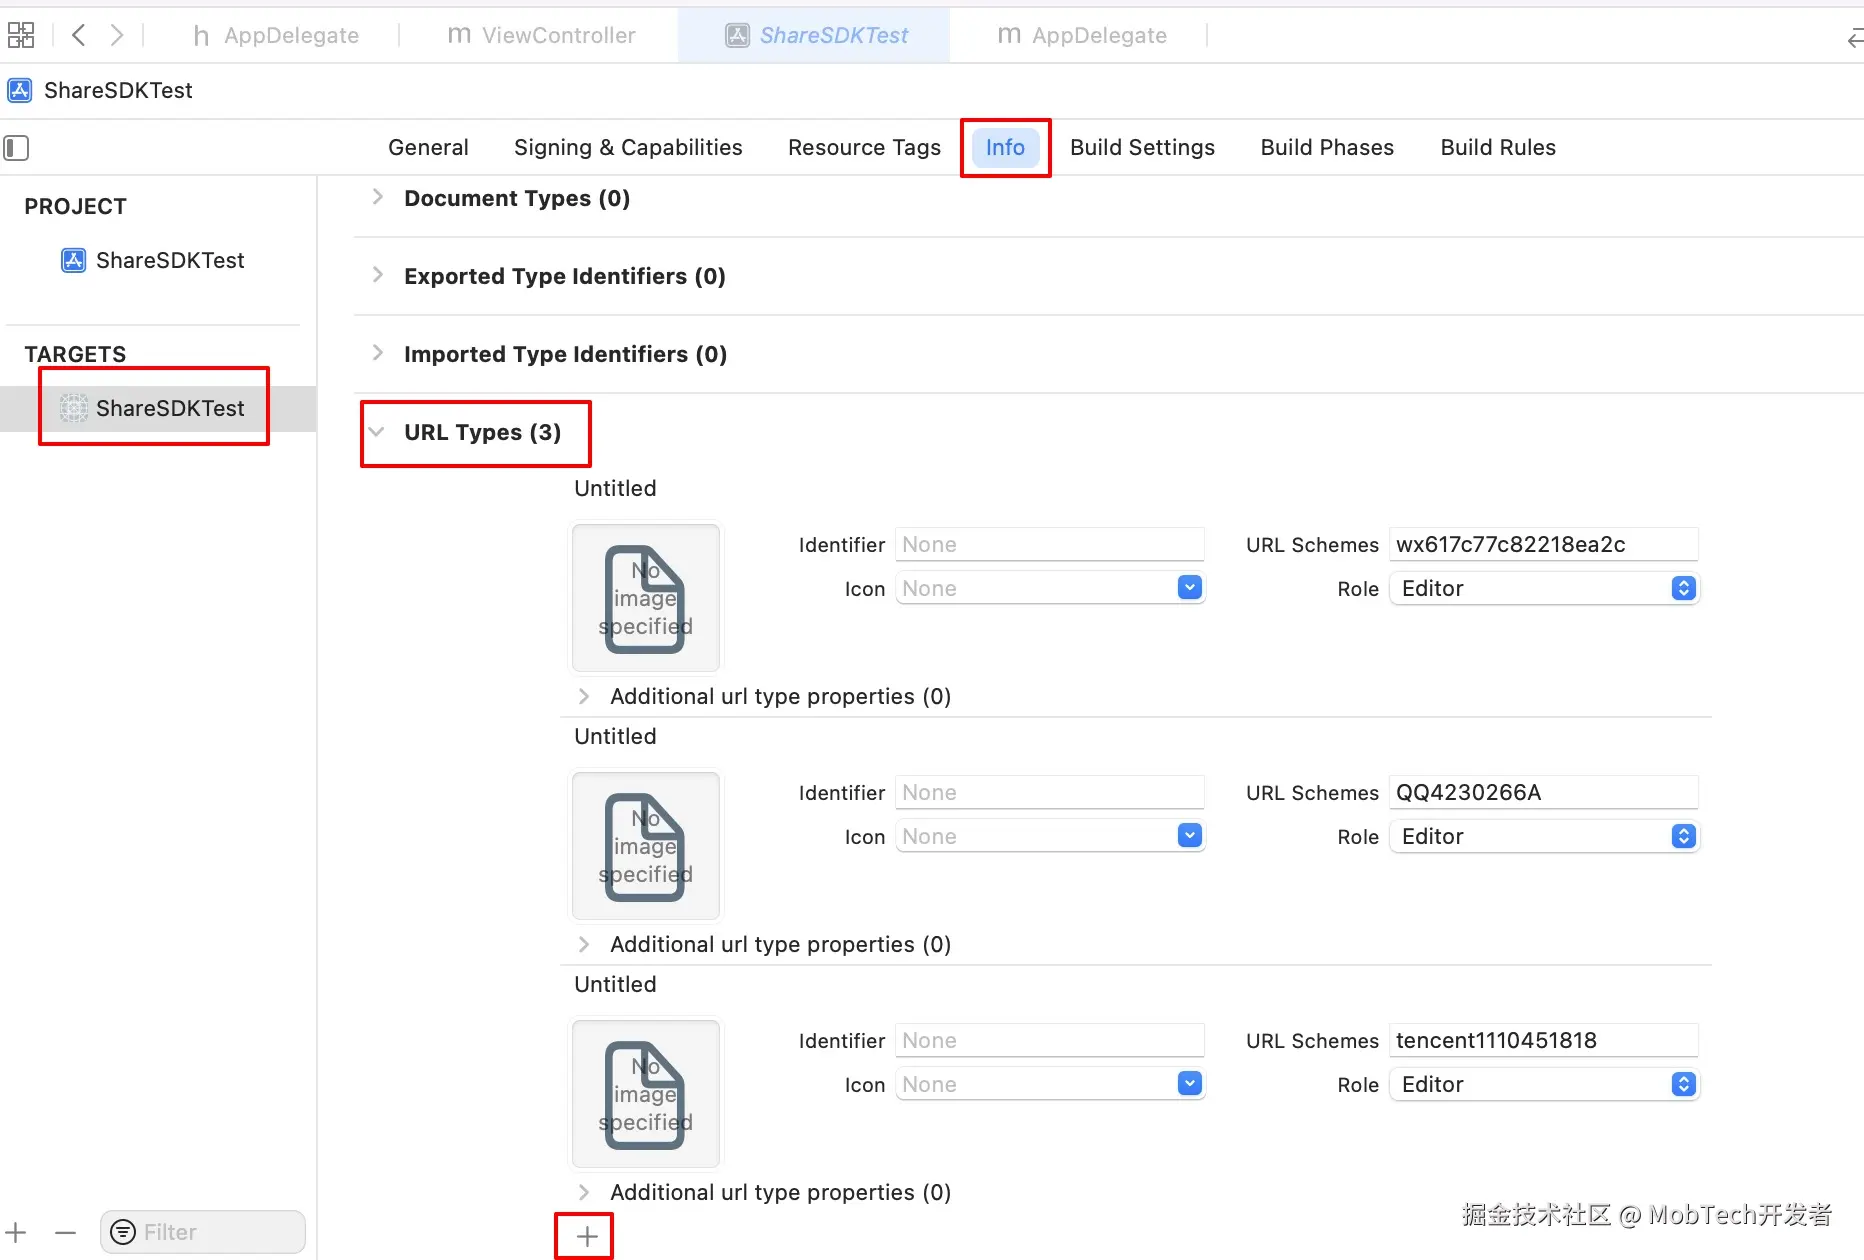Go back with the left navigation arrow
1864x1260 pixels.
pyautogui.click(x=79, y=35)
